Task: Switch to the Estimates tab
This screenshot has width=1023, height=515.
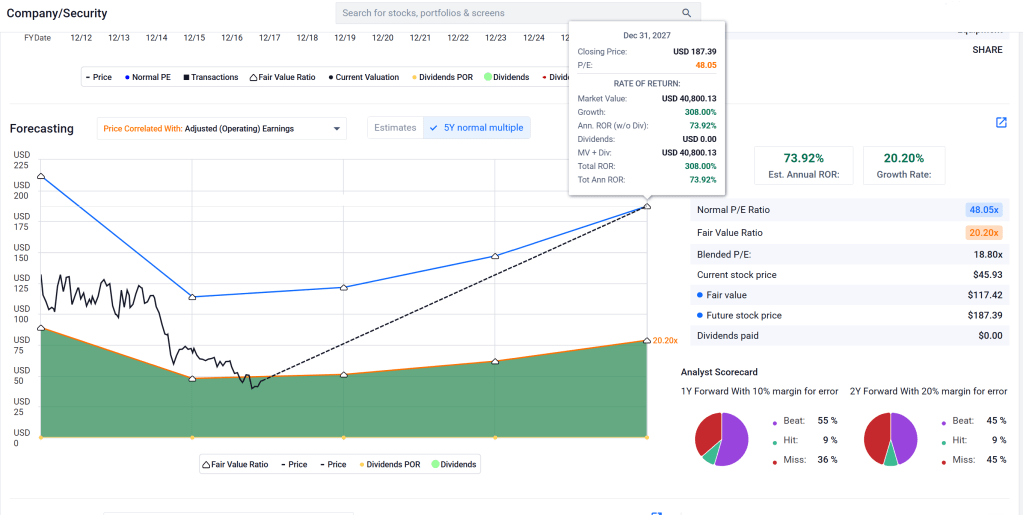Action: click(x=395, y=128)
